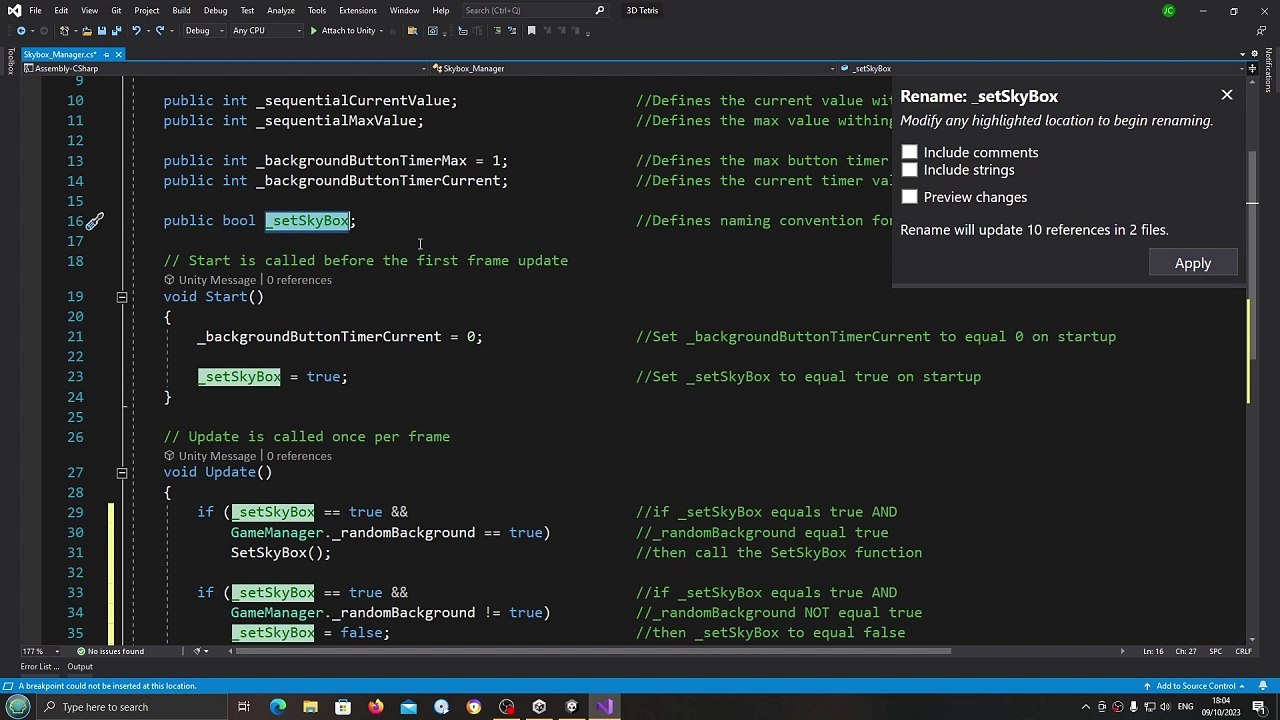The height and width of the screenshot is (720, 1280).
Task: Enable the Include strings checkbox
Action: 909,170
